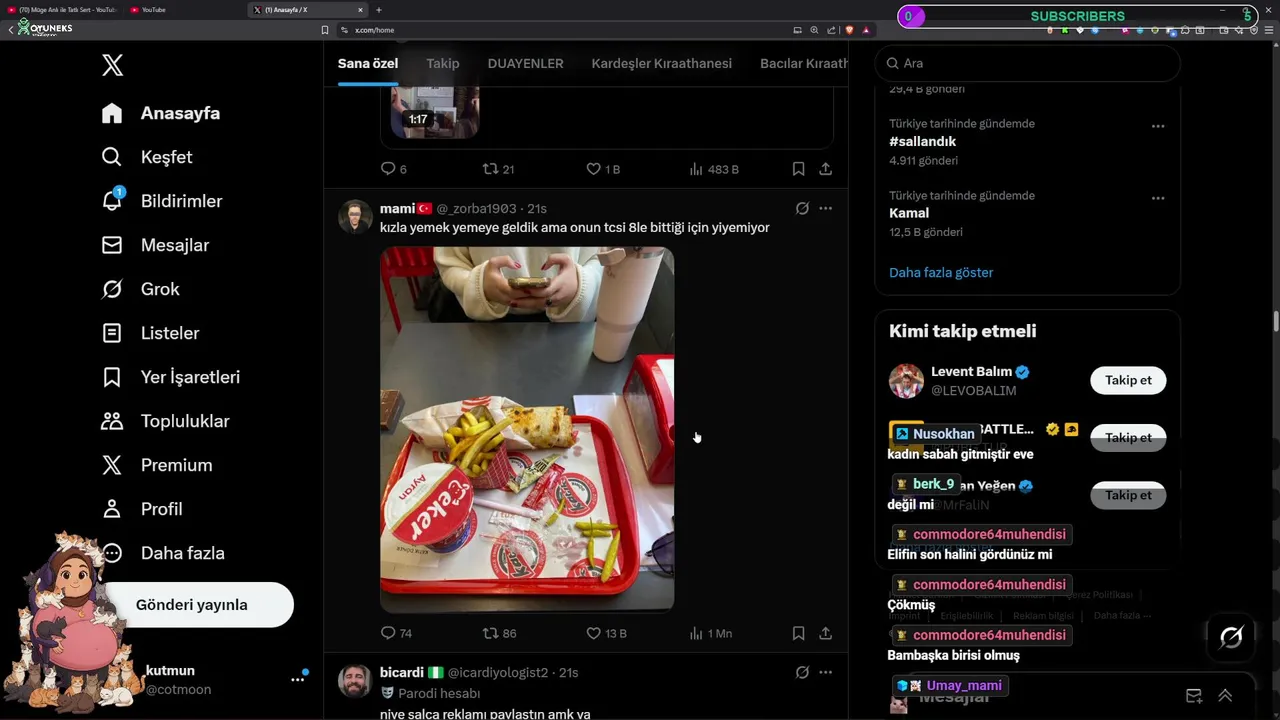Bookmark mami's post

[798, 633]
